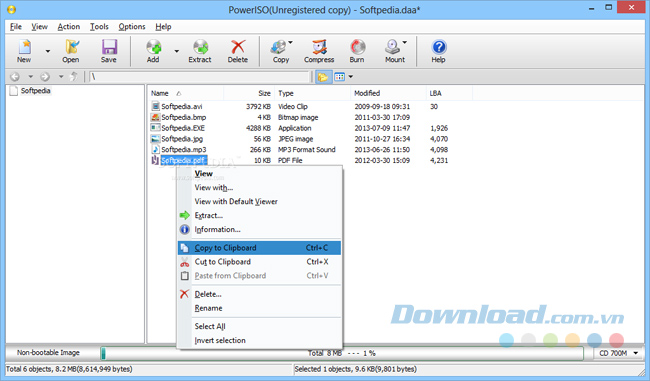Open the Action menu

pyautogui.click(x=68, y=27)
